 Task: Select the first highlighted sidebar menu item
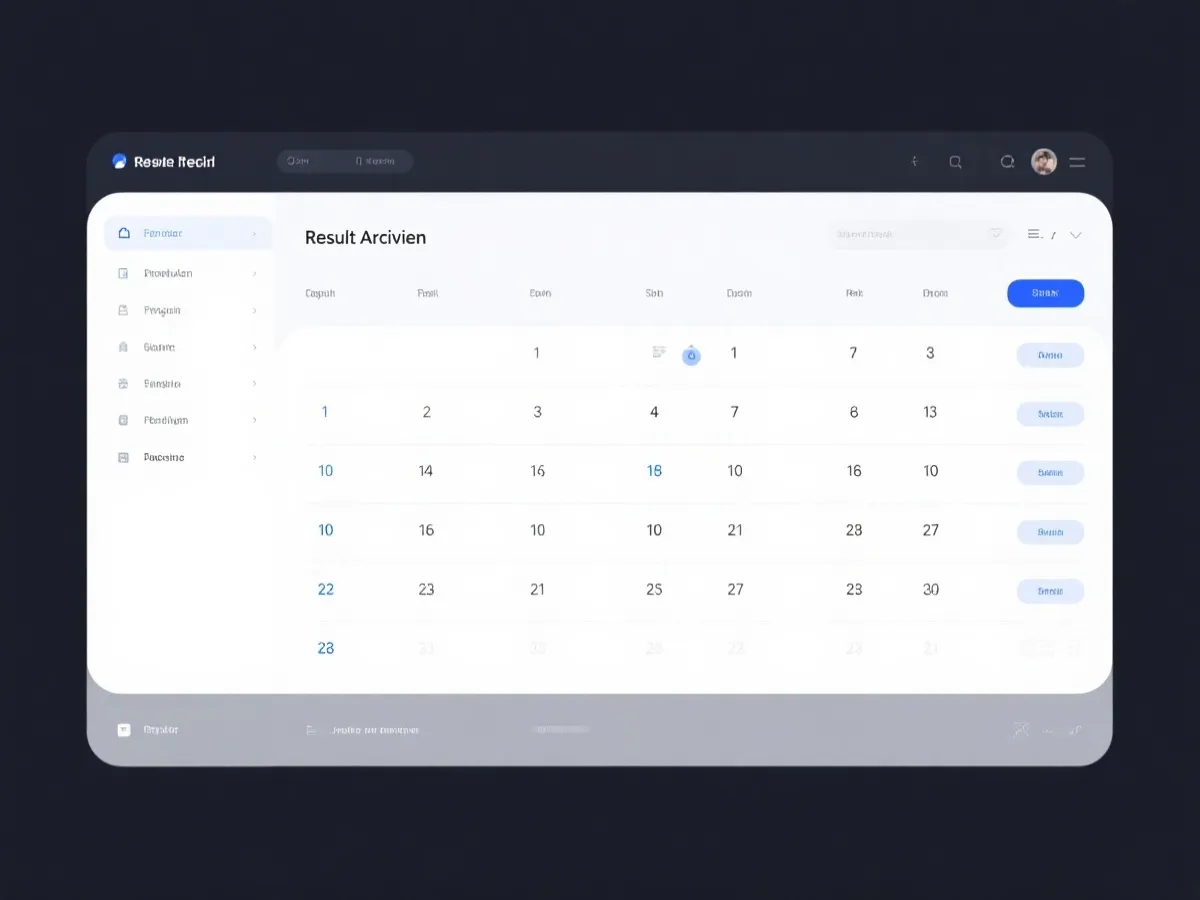[x=188, y=233]
